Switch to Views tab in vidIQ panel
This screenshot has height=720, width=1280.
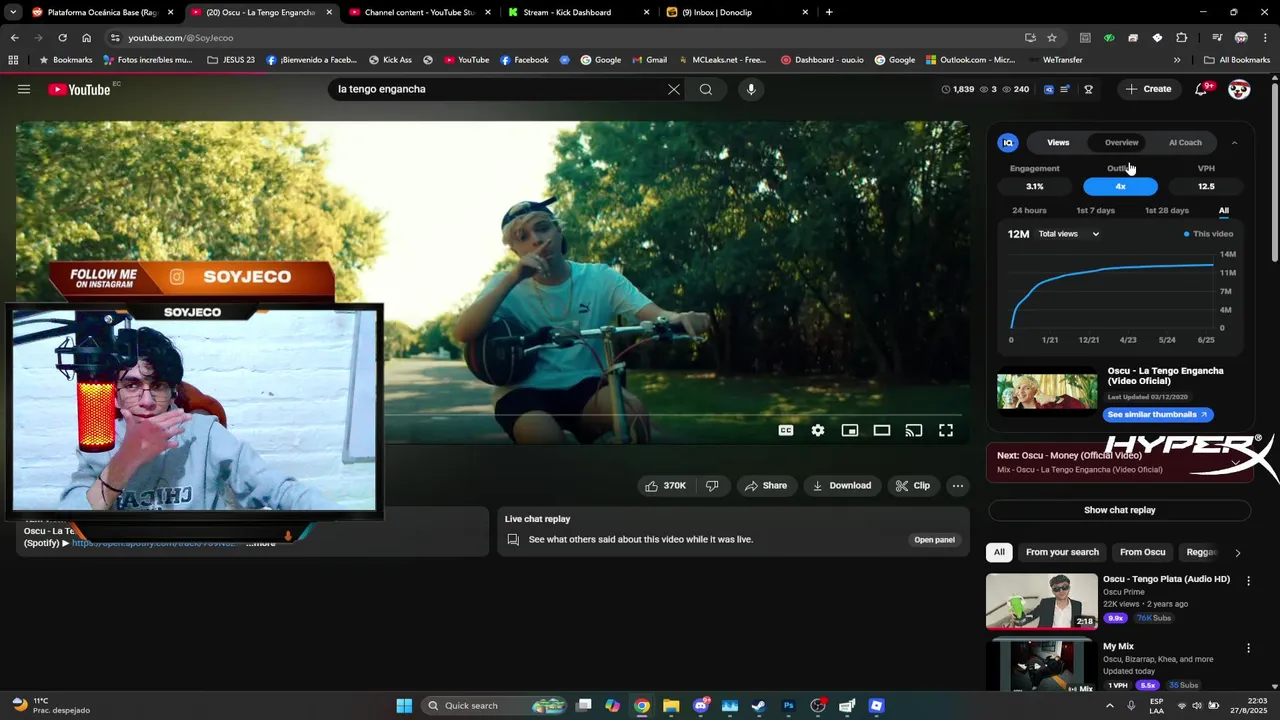1058,142
